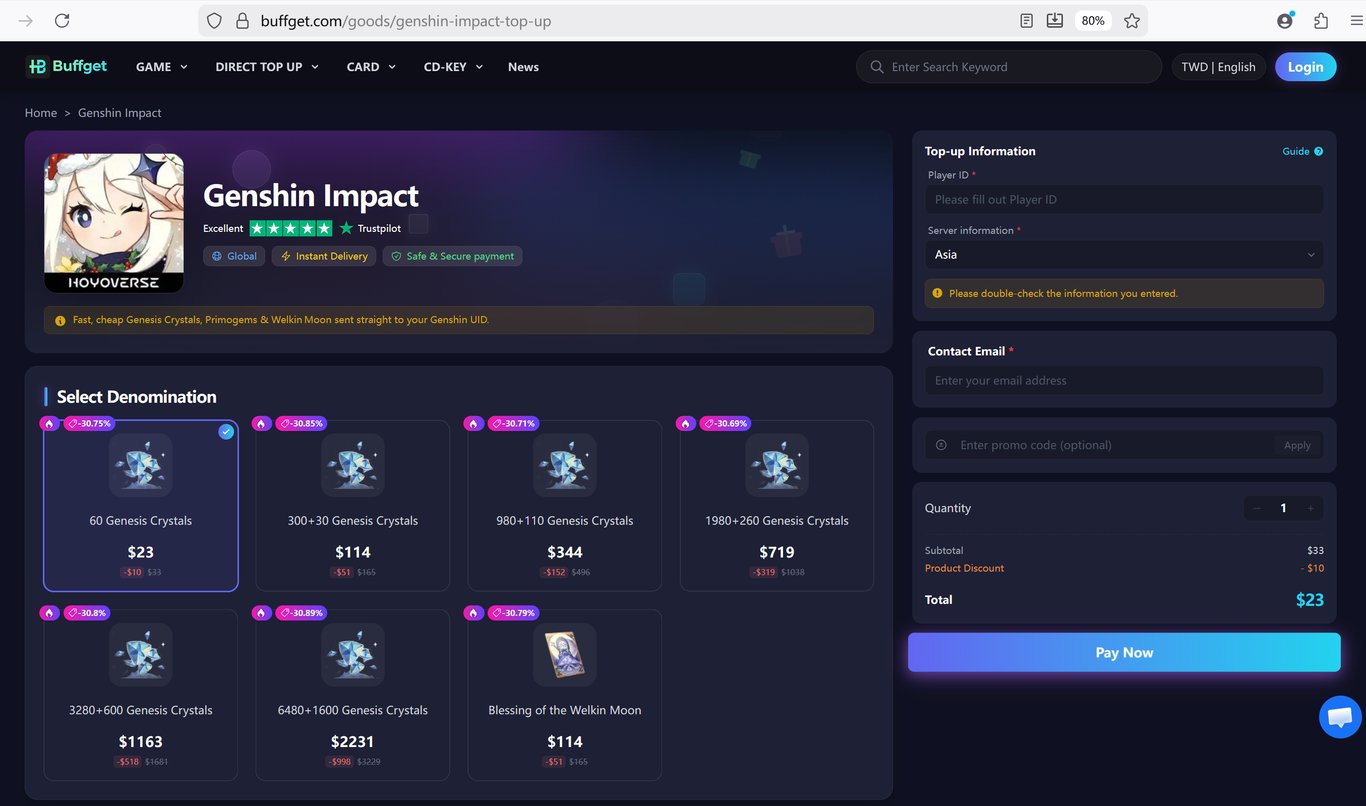Click the Guide help question icon
The height and width of the screenshot is (806, 1366).
point(1318,151)
